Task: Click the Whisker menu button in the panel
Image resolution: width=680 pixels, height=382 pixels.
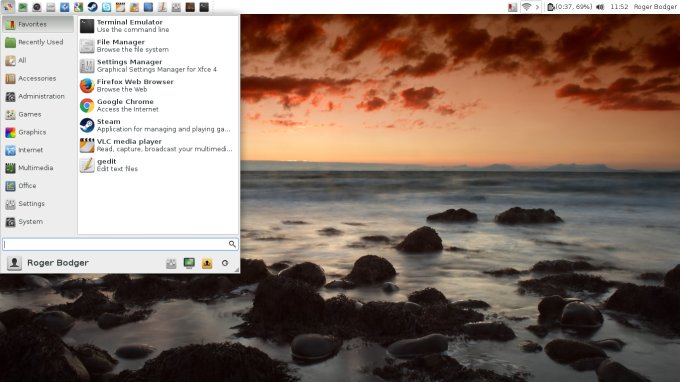Action: (x=8, y=7)
